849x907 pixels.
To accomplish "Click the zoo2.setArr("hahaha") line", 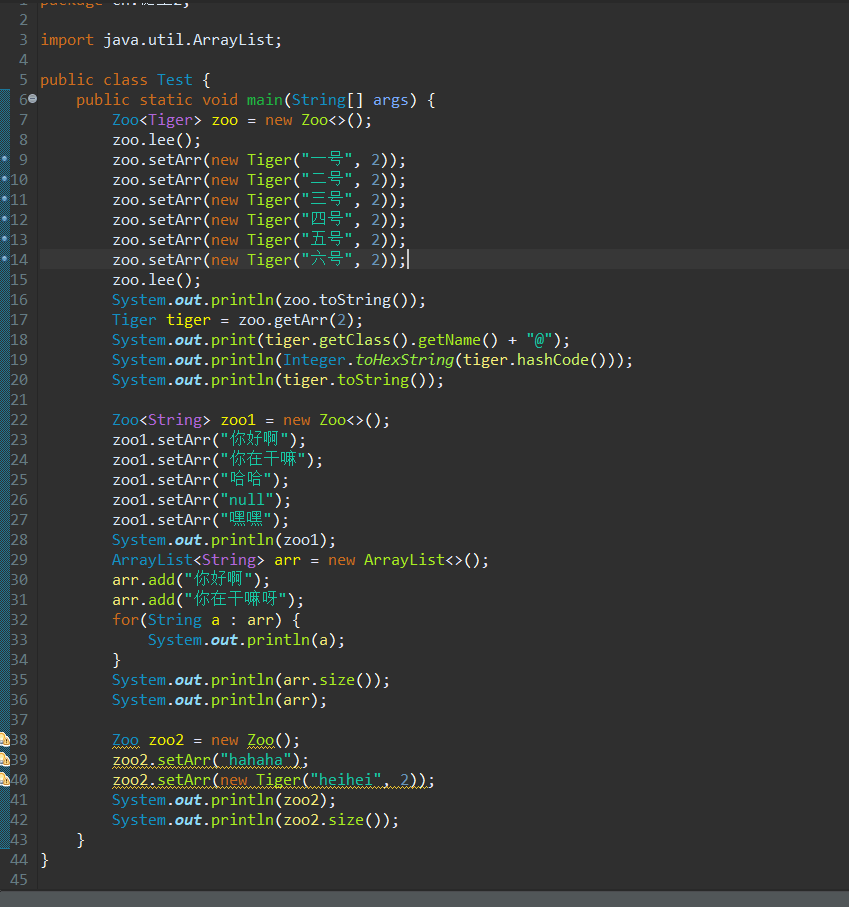I will (x=211, y=760).
